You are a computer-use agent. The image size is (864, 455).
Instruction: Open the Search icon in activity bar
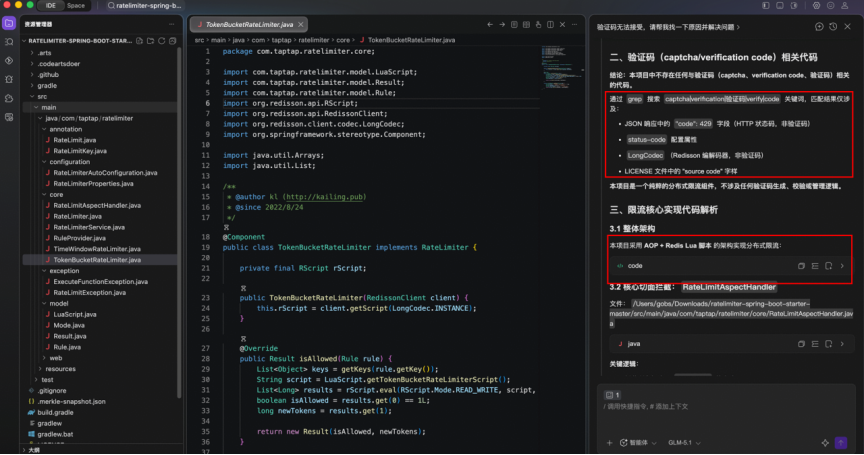point(9,42)
